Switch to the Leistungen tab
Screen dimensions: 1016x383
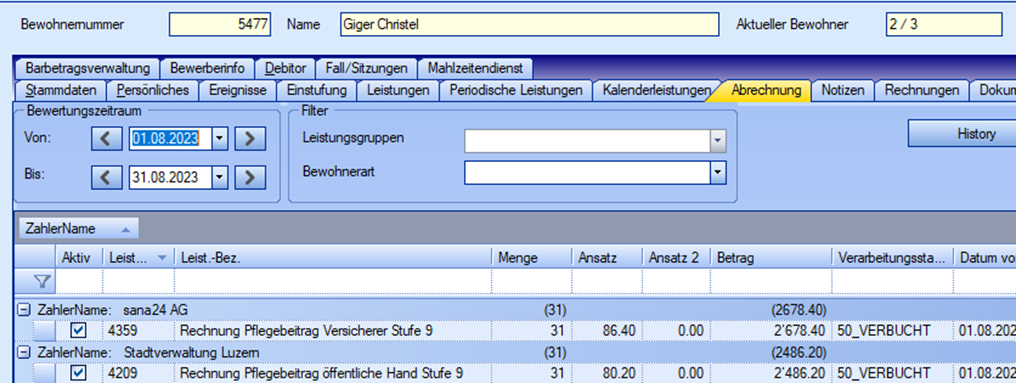[x=398, y=90]
